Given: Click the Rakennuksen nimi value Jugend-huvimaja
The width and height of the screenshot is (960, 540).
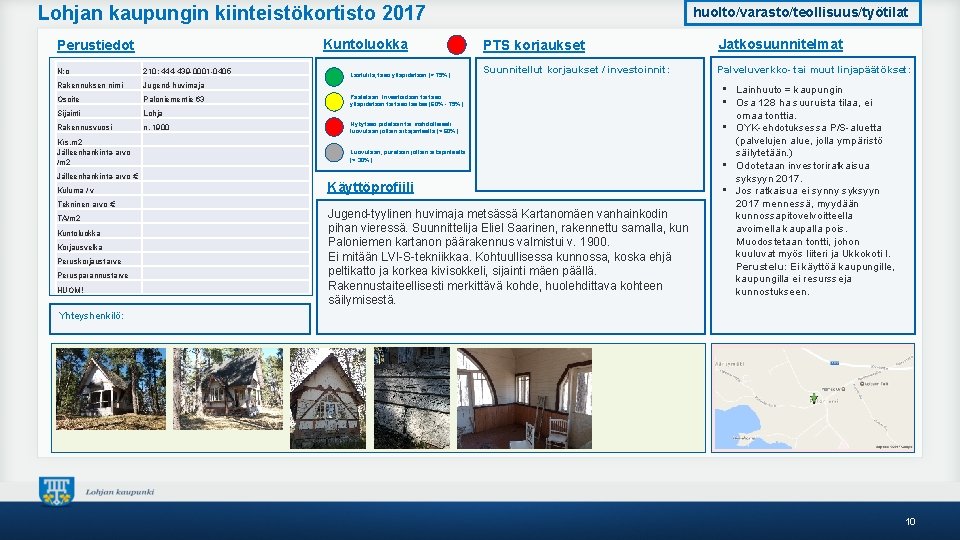Looking at the screenshot, I should click(x=174, y=85).
